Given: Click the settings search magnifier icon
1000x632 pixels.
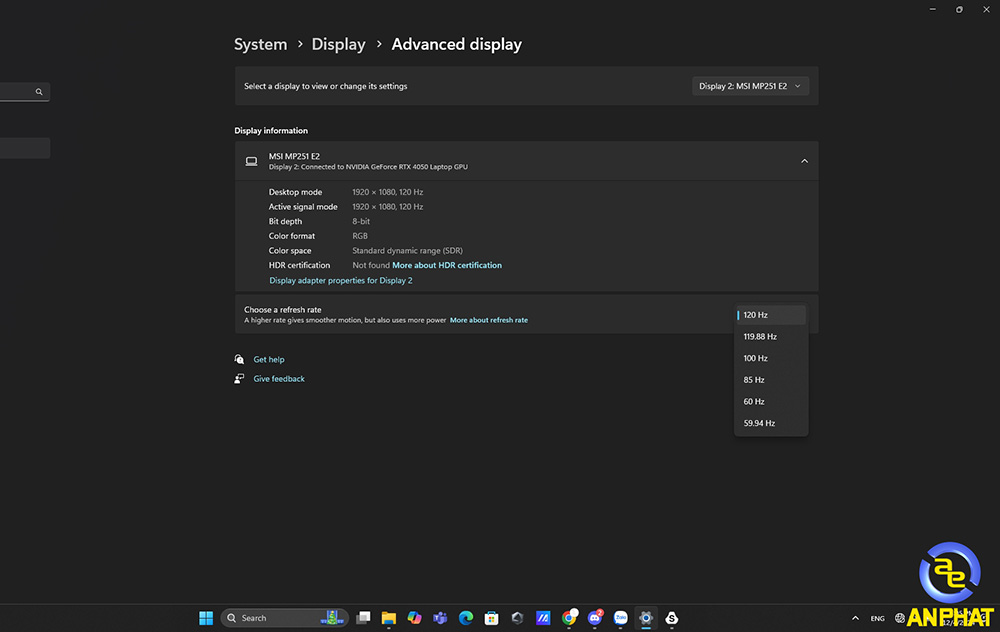Looking at the screenshot, I should 39,92.
